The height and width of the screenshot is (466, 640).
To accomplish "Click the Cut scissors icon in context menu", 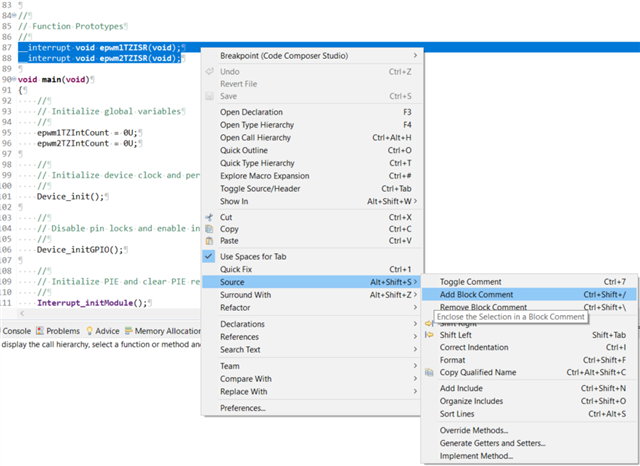I will [209, 217].
